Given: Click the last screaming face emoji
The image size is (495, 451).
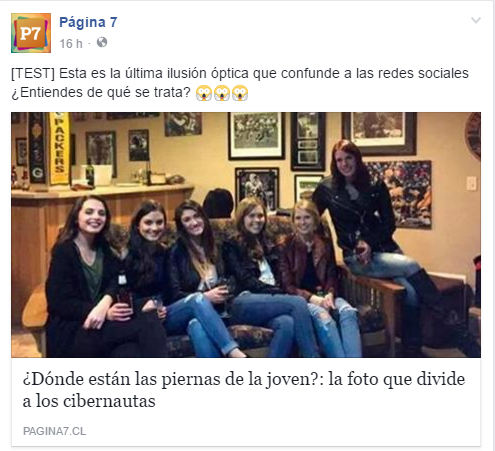Looking at the screenshot, I should pyautogui.click(x=240, y=93).
